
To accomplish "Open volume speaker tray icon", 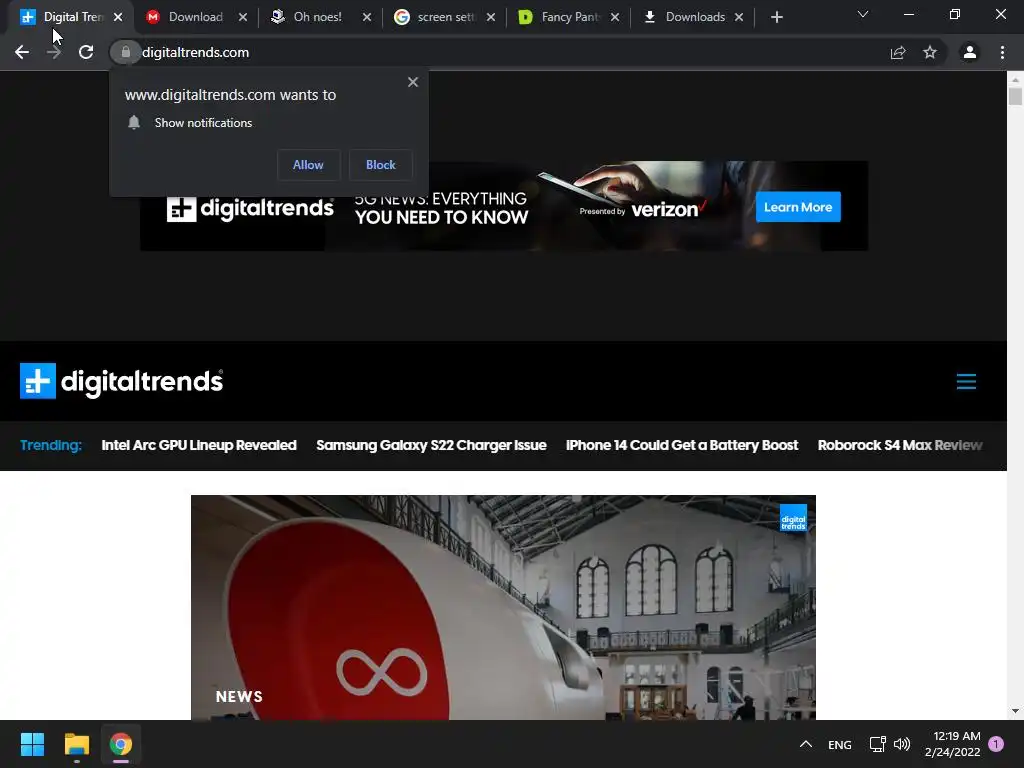I will point(902,744).
